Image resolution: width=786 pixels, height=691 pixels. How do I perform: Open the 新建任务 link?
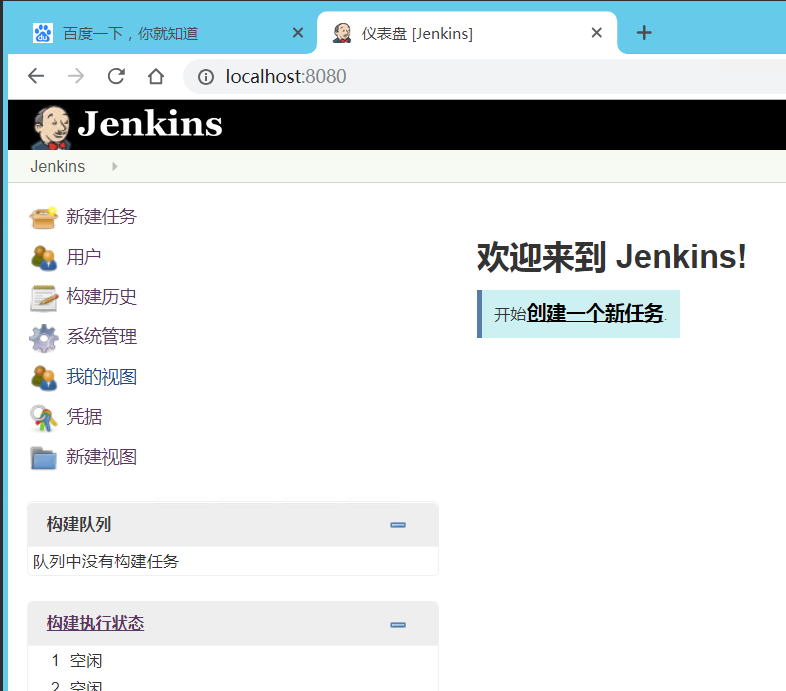point(101,217)
